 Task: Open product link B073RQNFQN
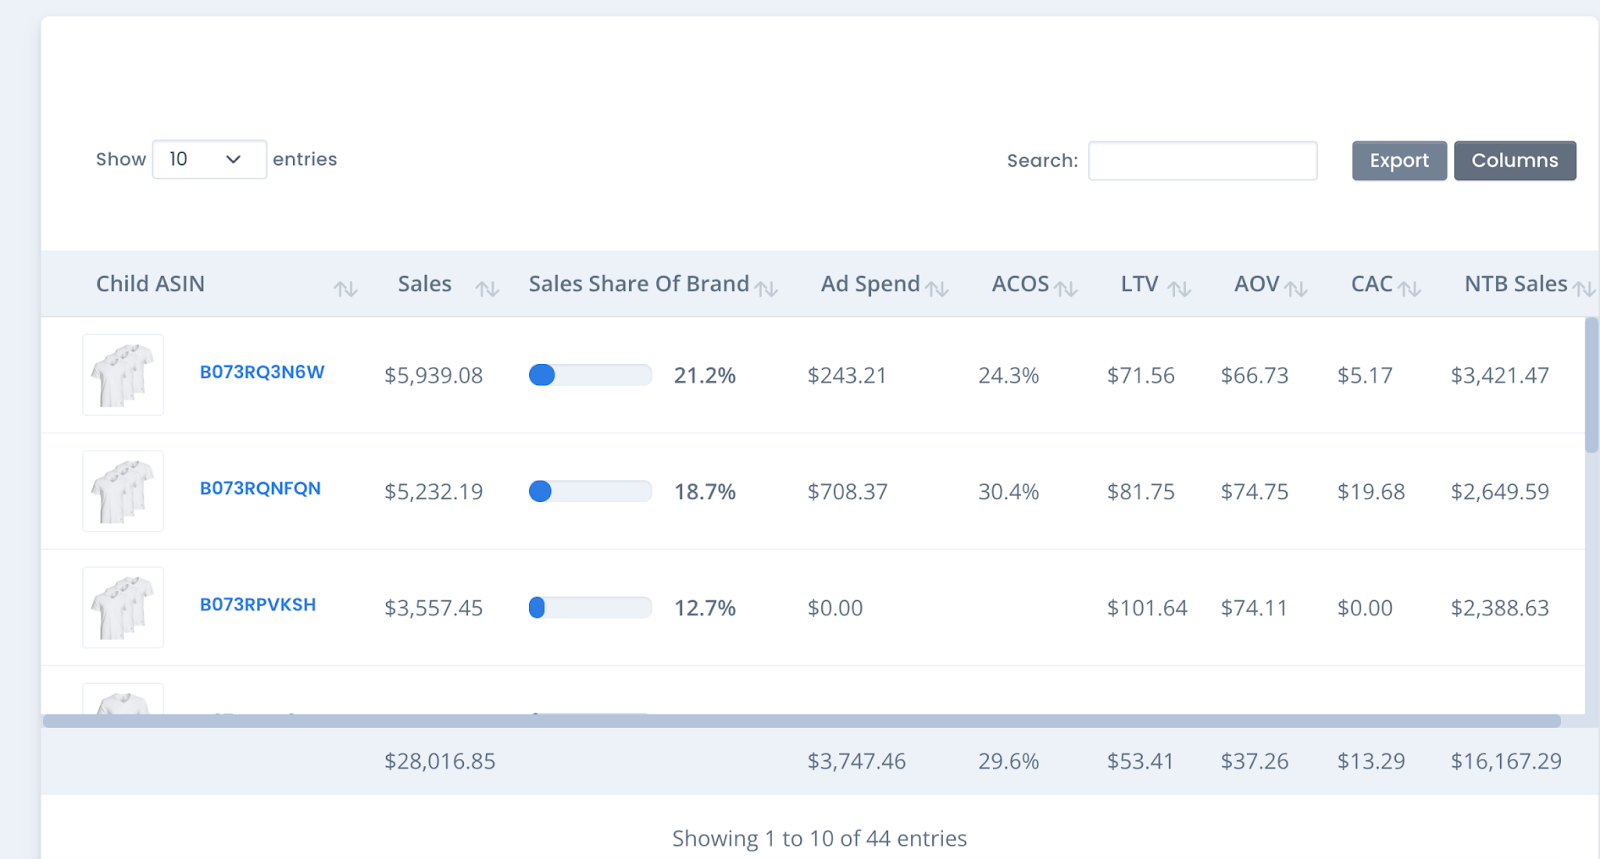click(x=260, y=488)
